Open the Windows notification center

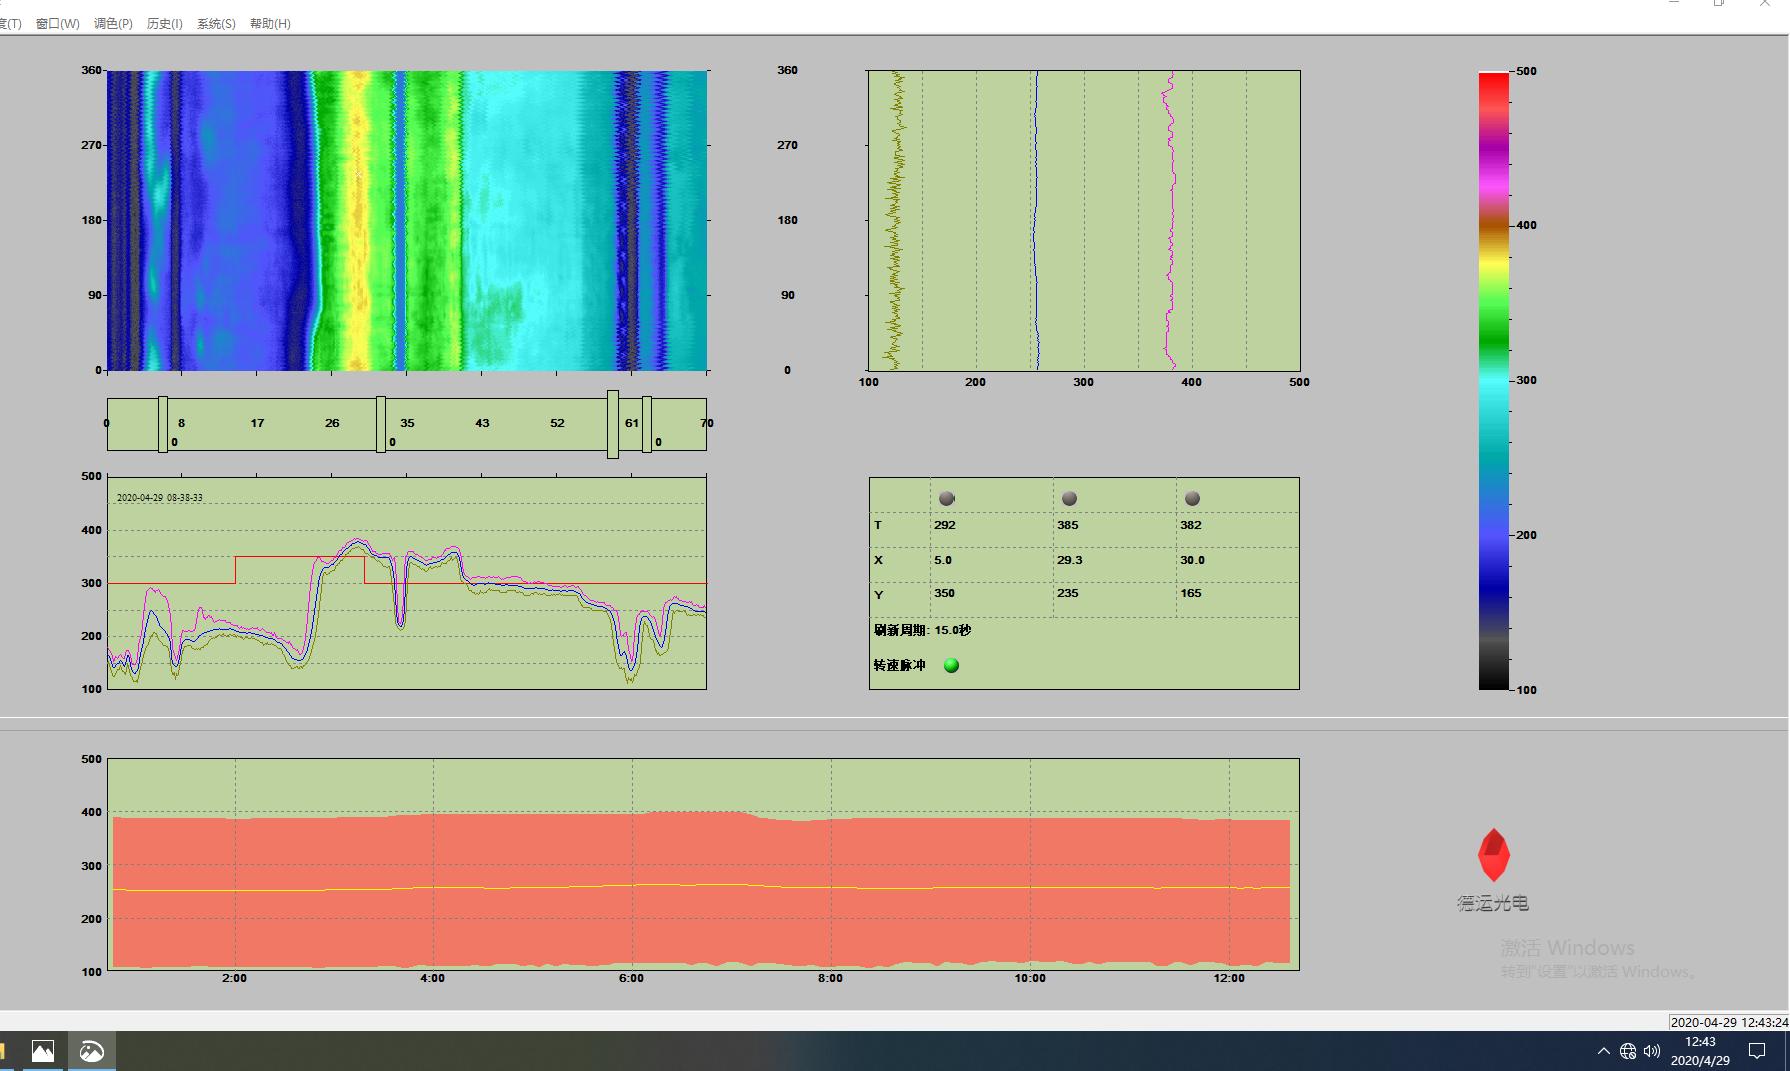point(1757,1051)
